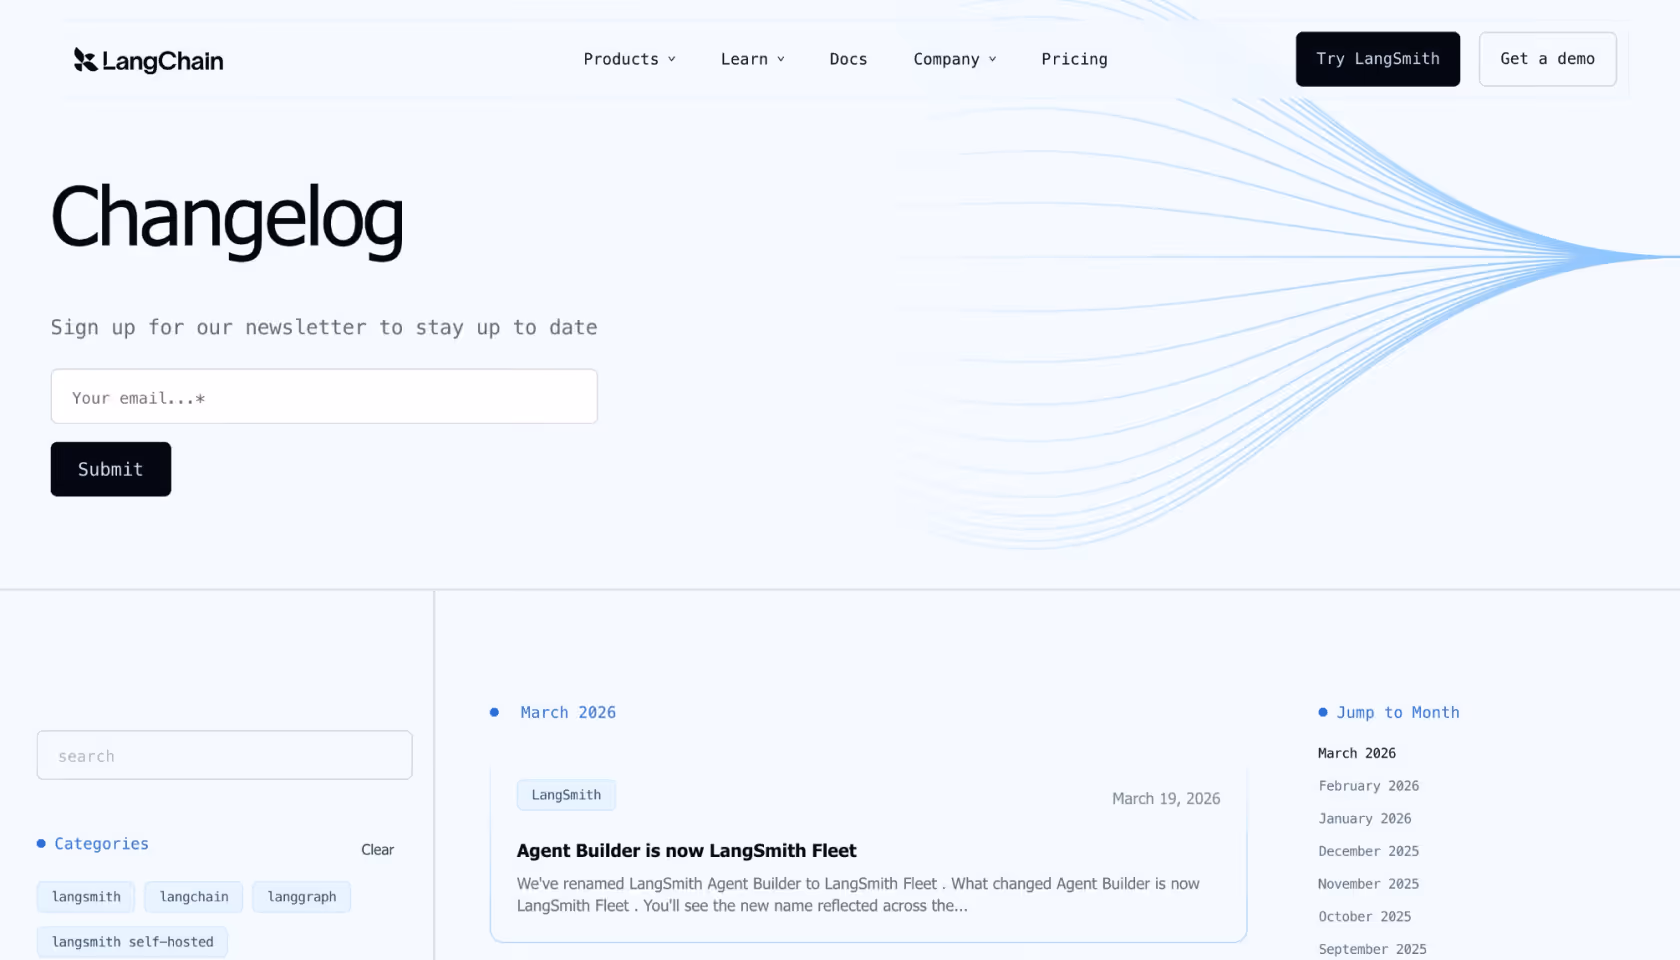The height and width of the screenshot is (960, 1680).
Task: Open the March 2026 section heading
Action: click(x=568, y=712)
